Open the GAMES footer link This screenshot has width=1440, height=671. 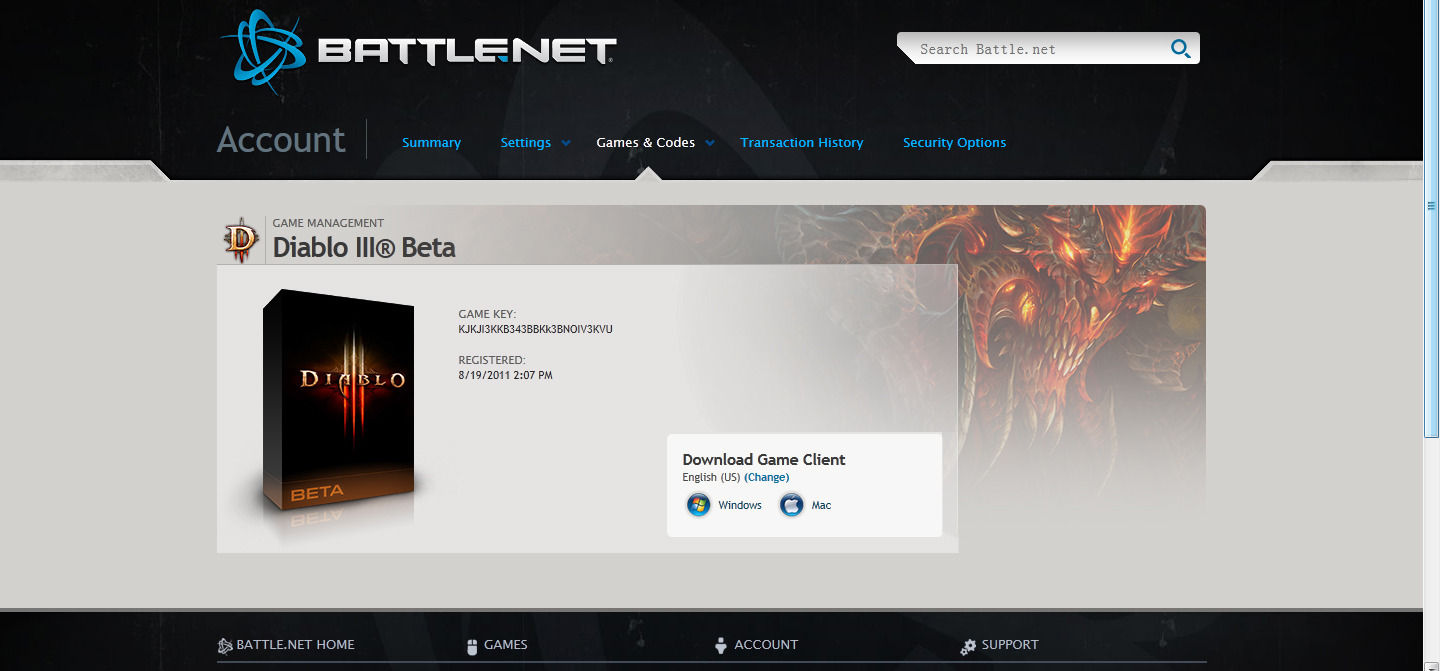pyautogui.click(x=505, y=645)
